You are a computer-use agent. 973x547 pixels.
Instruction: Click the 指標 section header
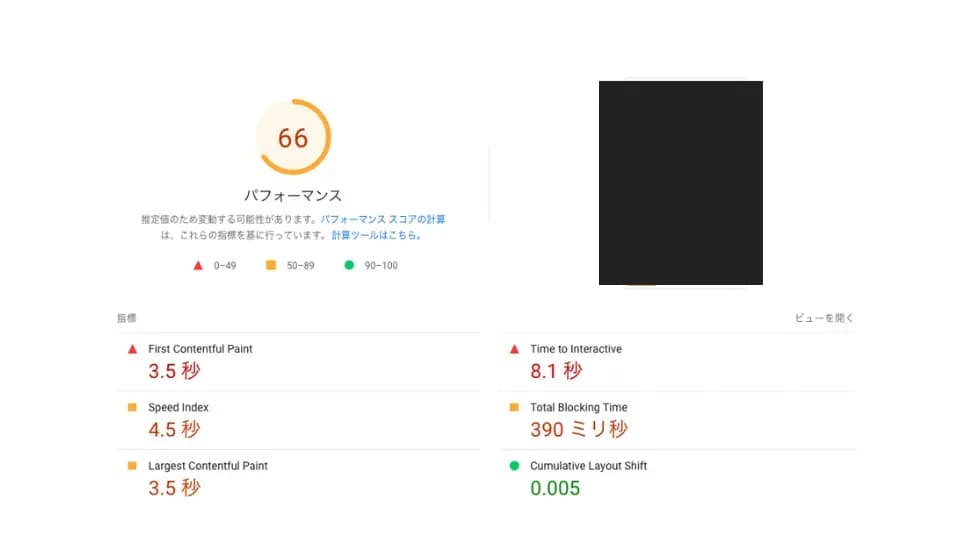pos(126,318)
